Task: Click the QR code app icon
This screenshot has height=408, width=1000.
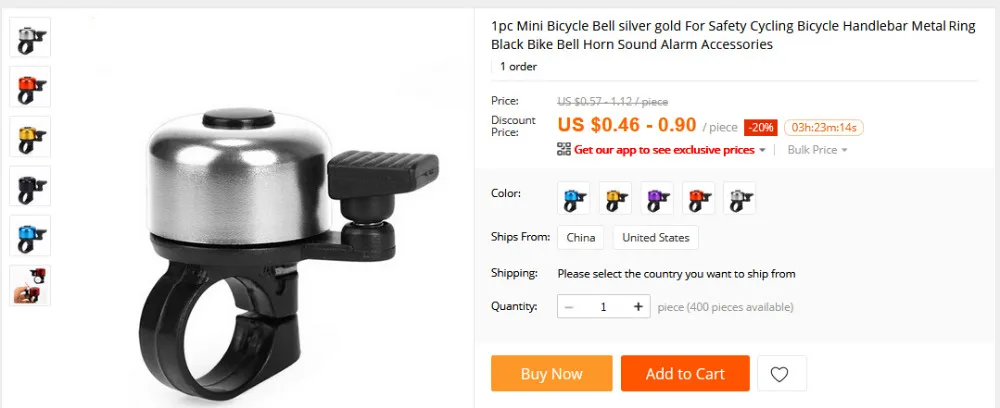Action: click(564, 149)
